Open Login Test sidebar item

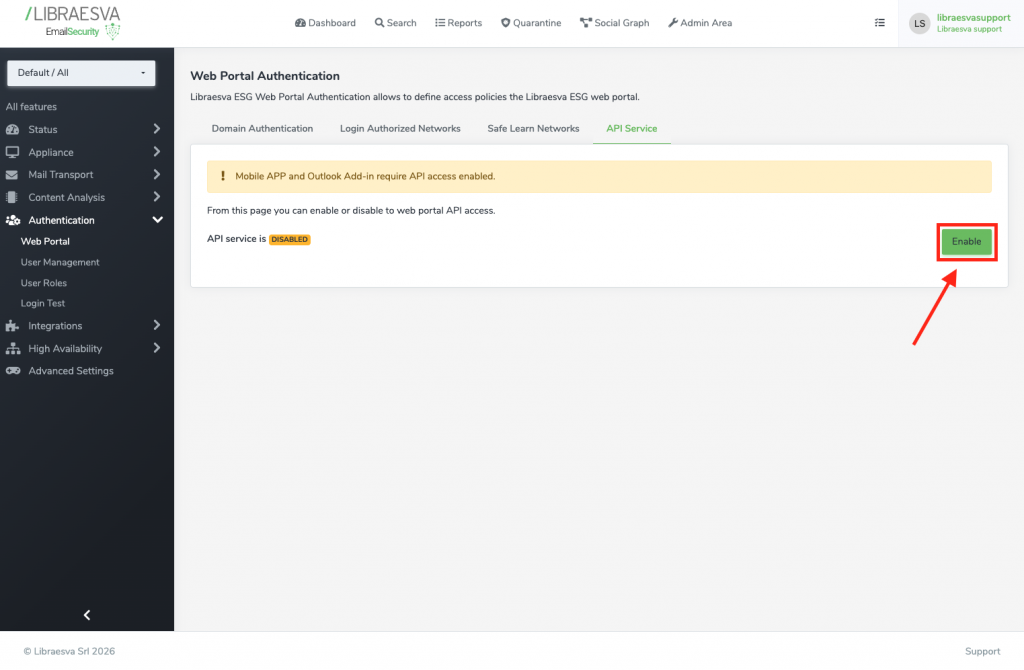click(x=43, y=304)
